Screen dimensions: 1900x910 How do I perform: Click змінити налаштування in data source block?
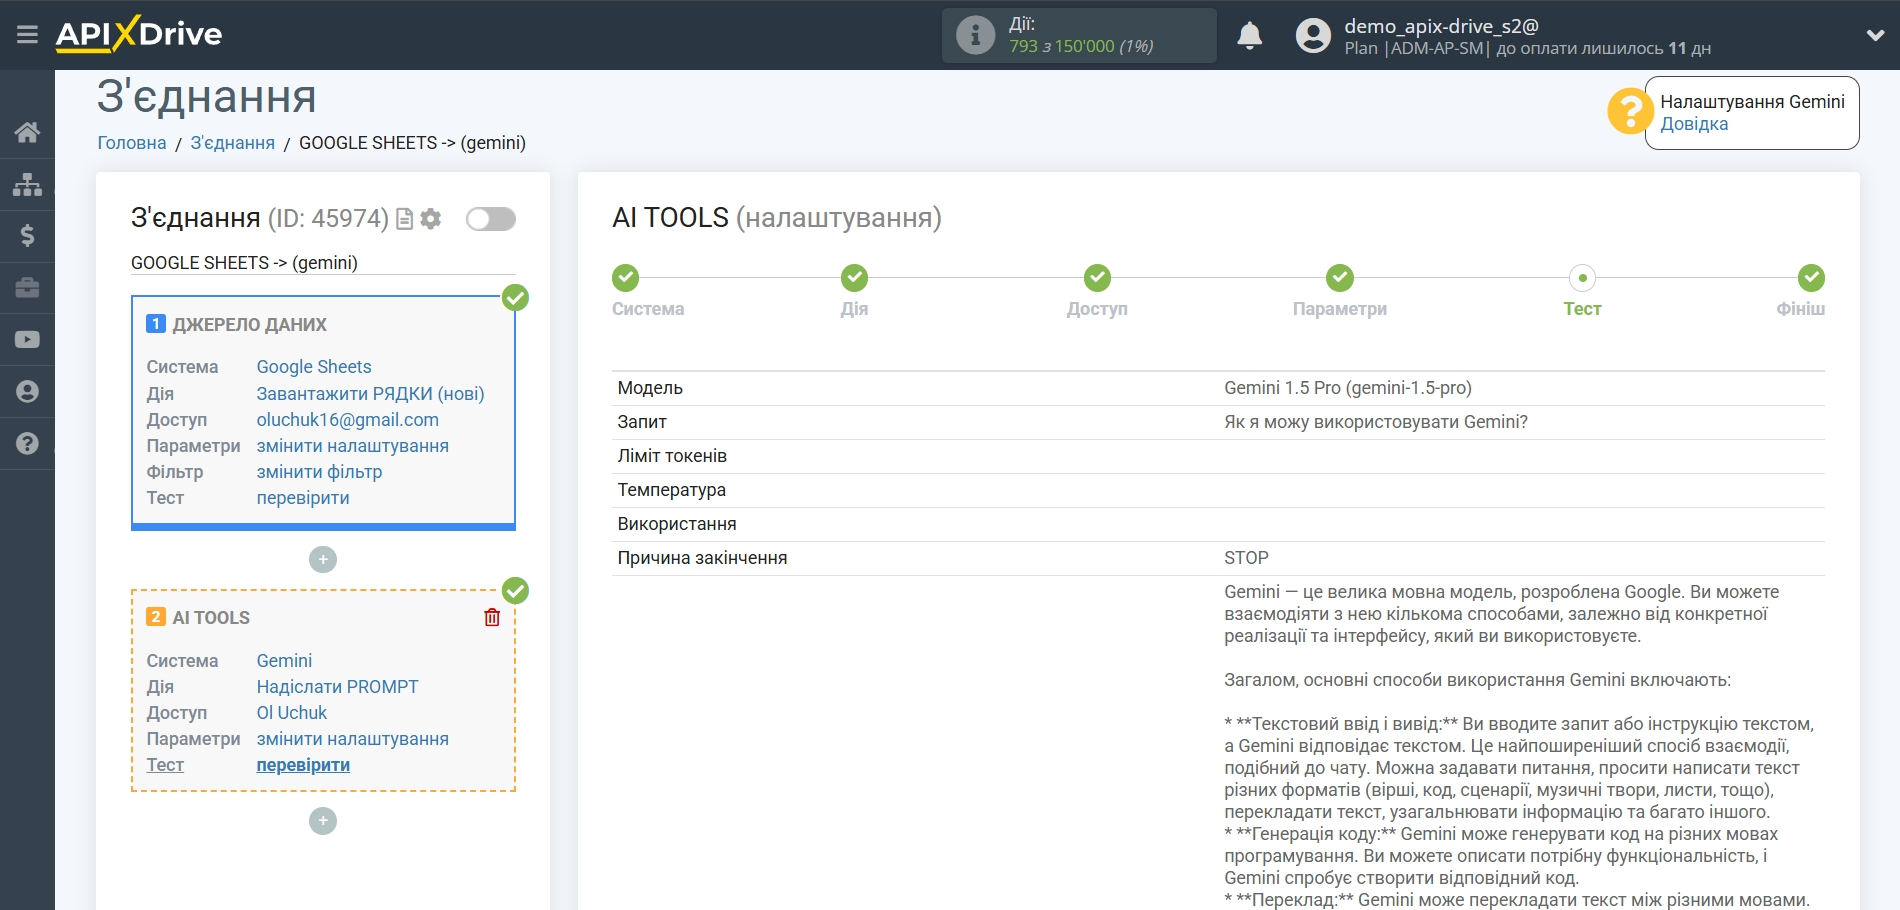tap(352, 446)
